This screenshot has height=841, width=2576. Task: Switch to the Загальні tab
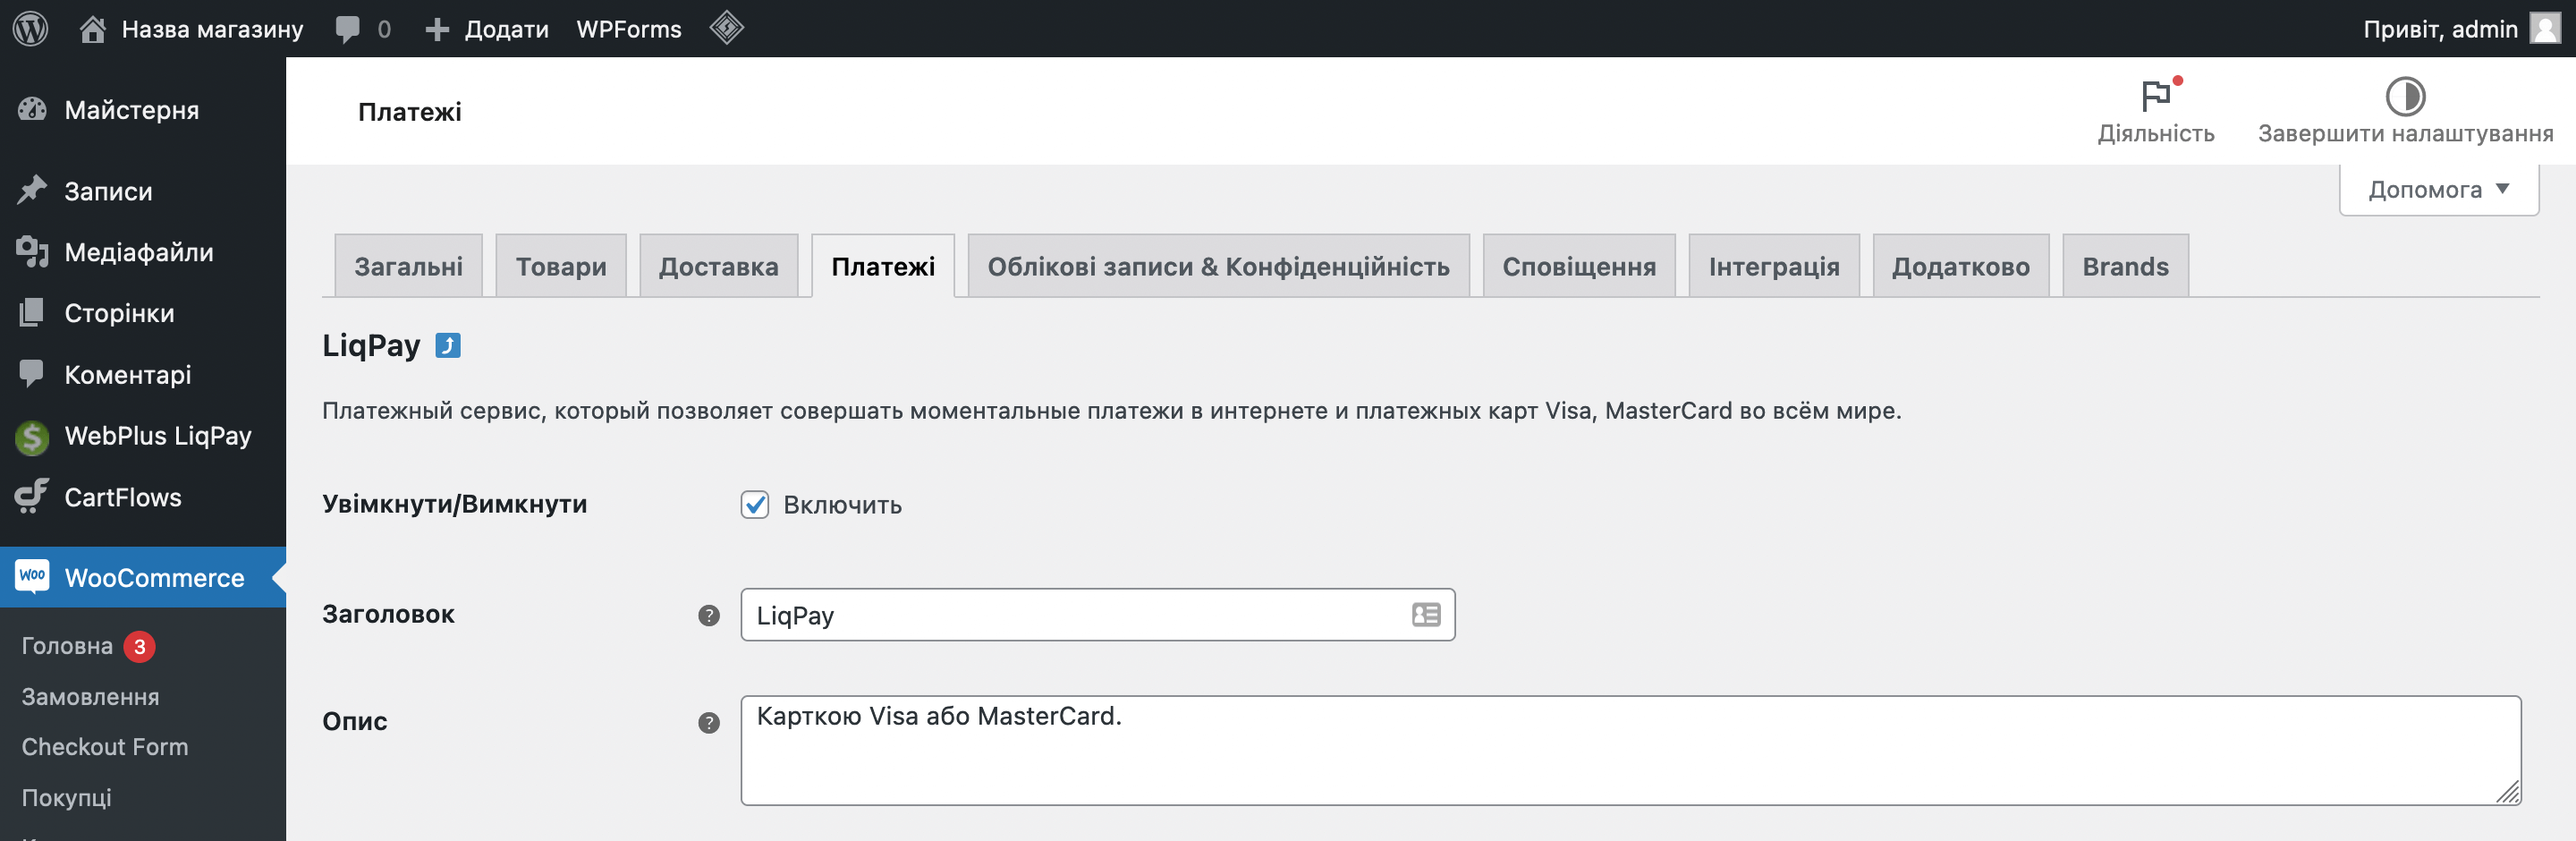[408, 267]
